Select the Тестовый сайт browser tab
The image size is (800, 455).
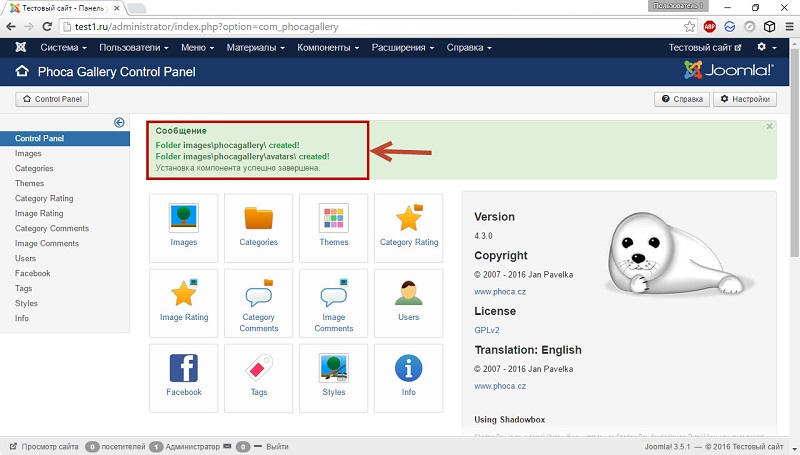pyautogui.click(x=64, y=8)
